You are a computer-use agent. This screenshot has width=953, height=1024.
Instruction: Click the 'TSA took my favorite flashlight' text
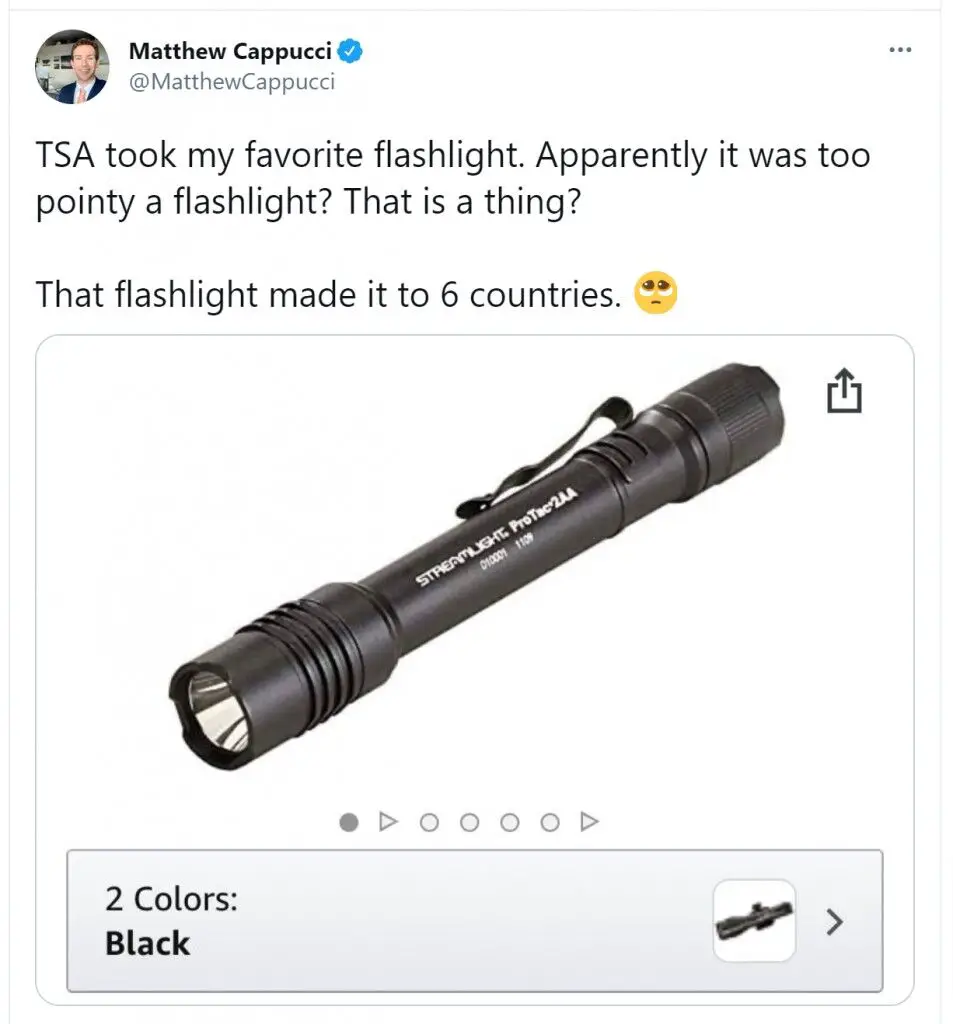click(280, 155)
